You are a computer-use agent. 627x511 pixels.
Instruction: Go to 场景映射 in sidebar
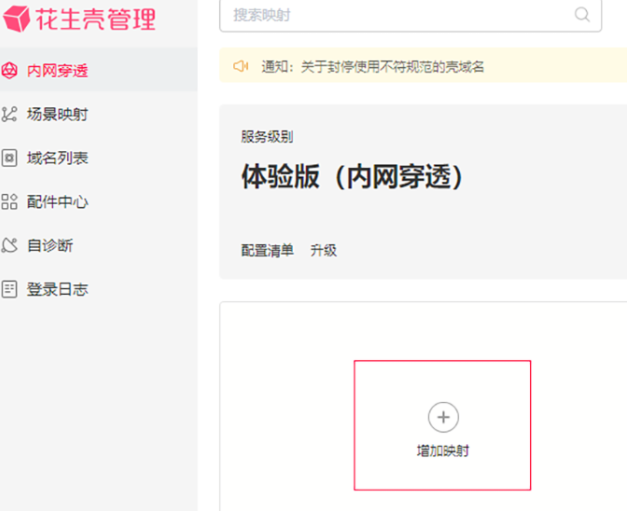click(x=98, y=114)
